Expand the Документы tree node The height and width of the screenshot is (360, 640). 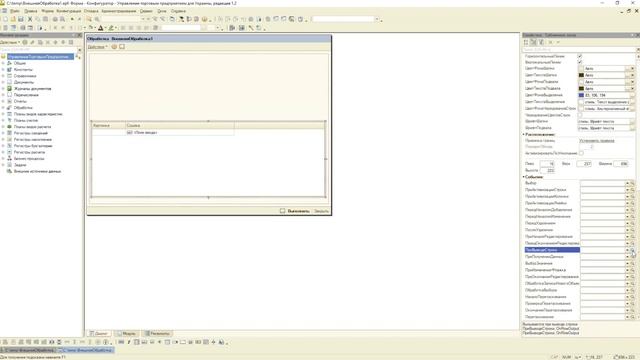(3, 82)
